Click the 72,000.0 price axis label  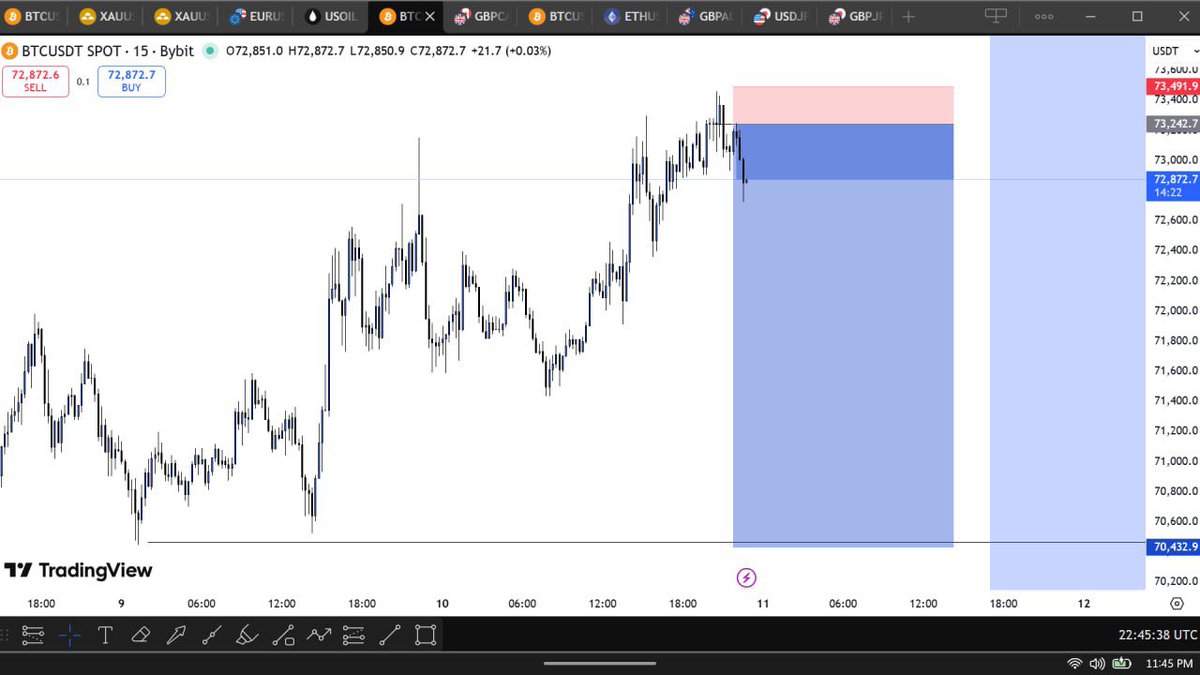(x=1176, y=310)
